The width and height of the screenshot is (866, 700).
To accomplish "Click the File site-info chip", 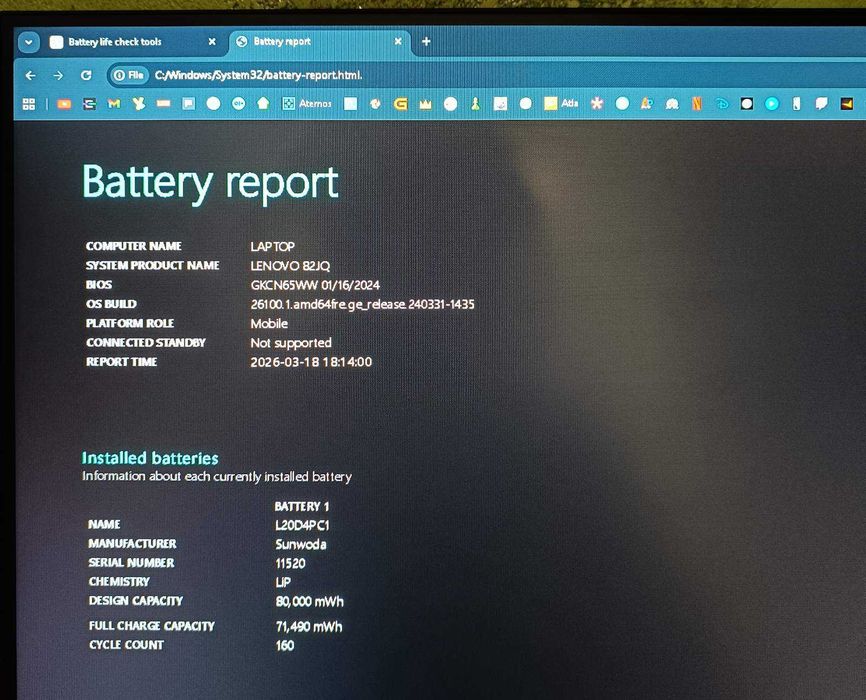I will [129, 75].
